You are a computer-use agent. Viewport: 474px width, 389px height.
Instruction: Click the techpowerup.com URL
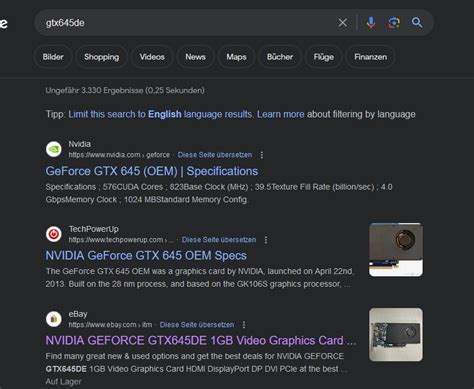tap(121, 240)
